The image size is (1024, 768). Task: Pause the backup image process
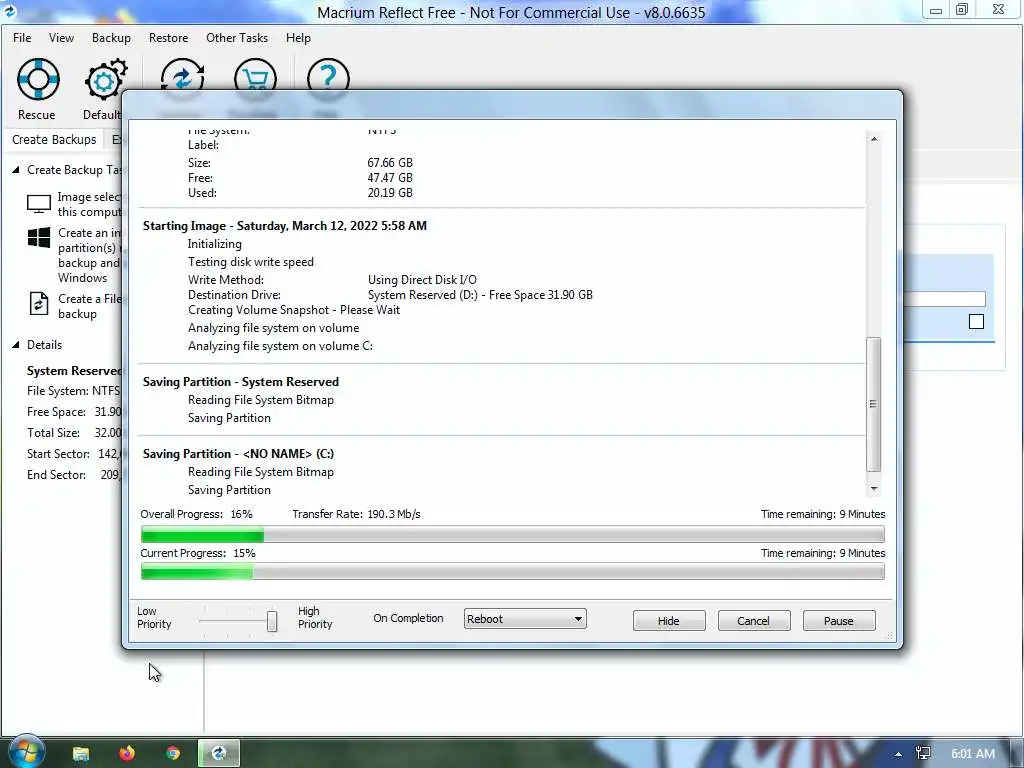pos(839,620)
